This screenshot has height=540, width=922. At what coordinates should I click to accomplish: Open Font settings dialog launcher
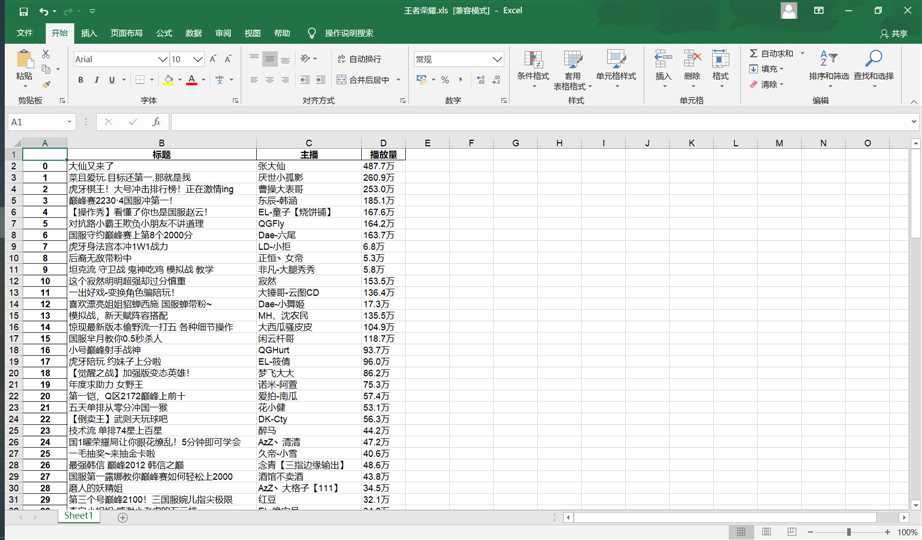click(235, 101)
